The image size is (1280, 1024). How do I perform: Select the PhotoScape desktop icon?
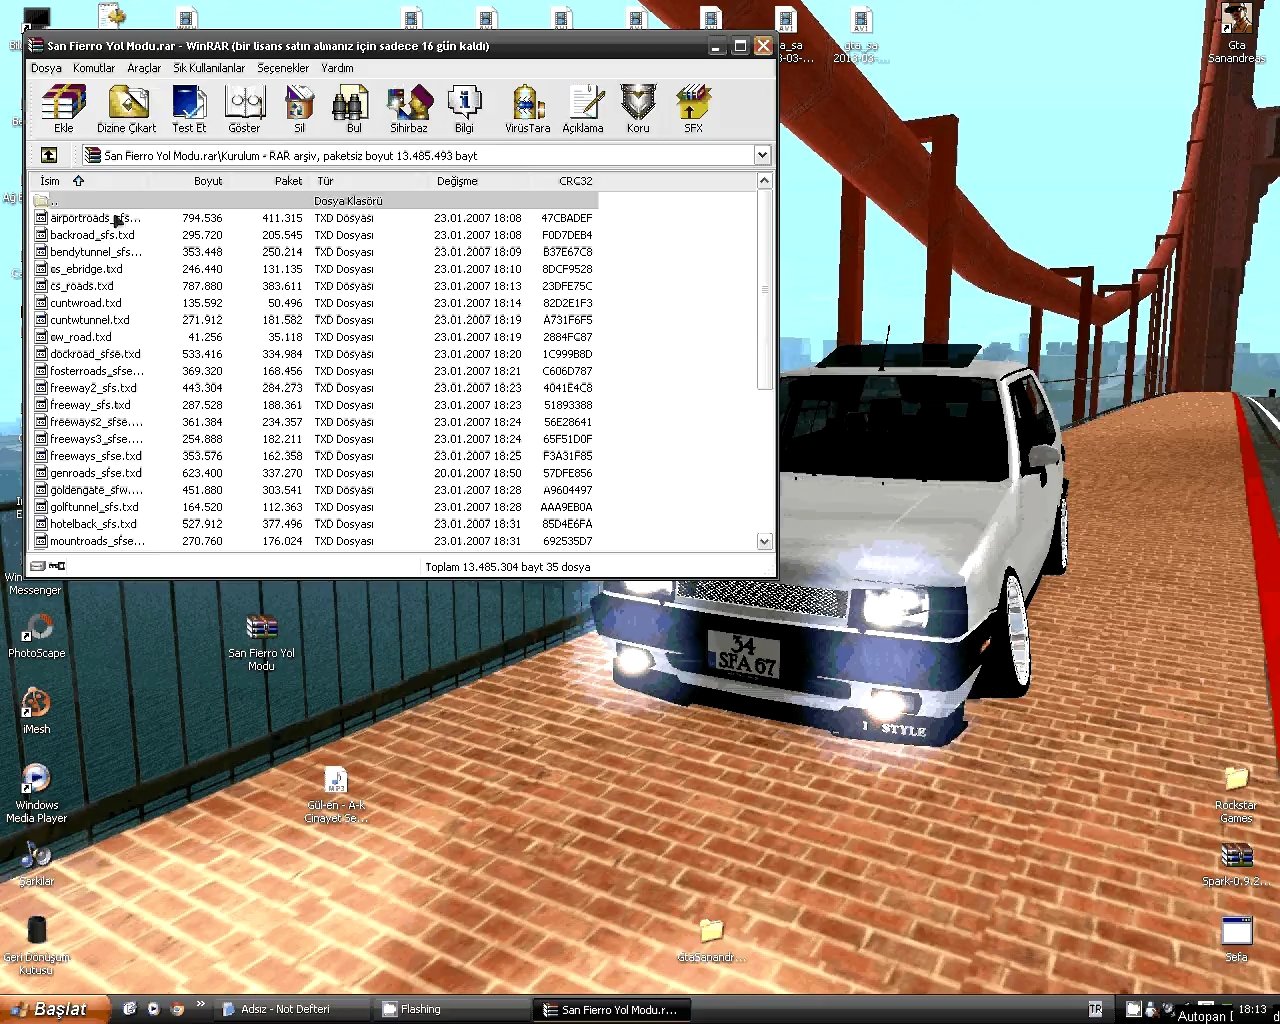[37, 636]
